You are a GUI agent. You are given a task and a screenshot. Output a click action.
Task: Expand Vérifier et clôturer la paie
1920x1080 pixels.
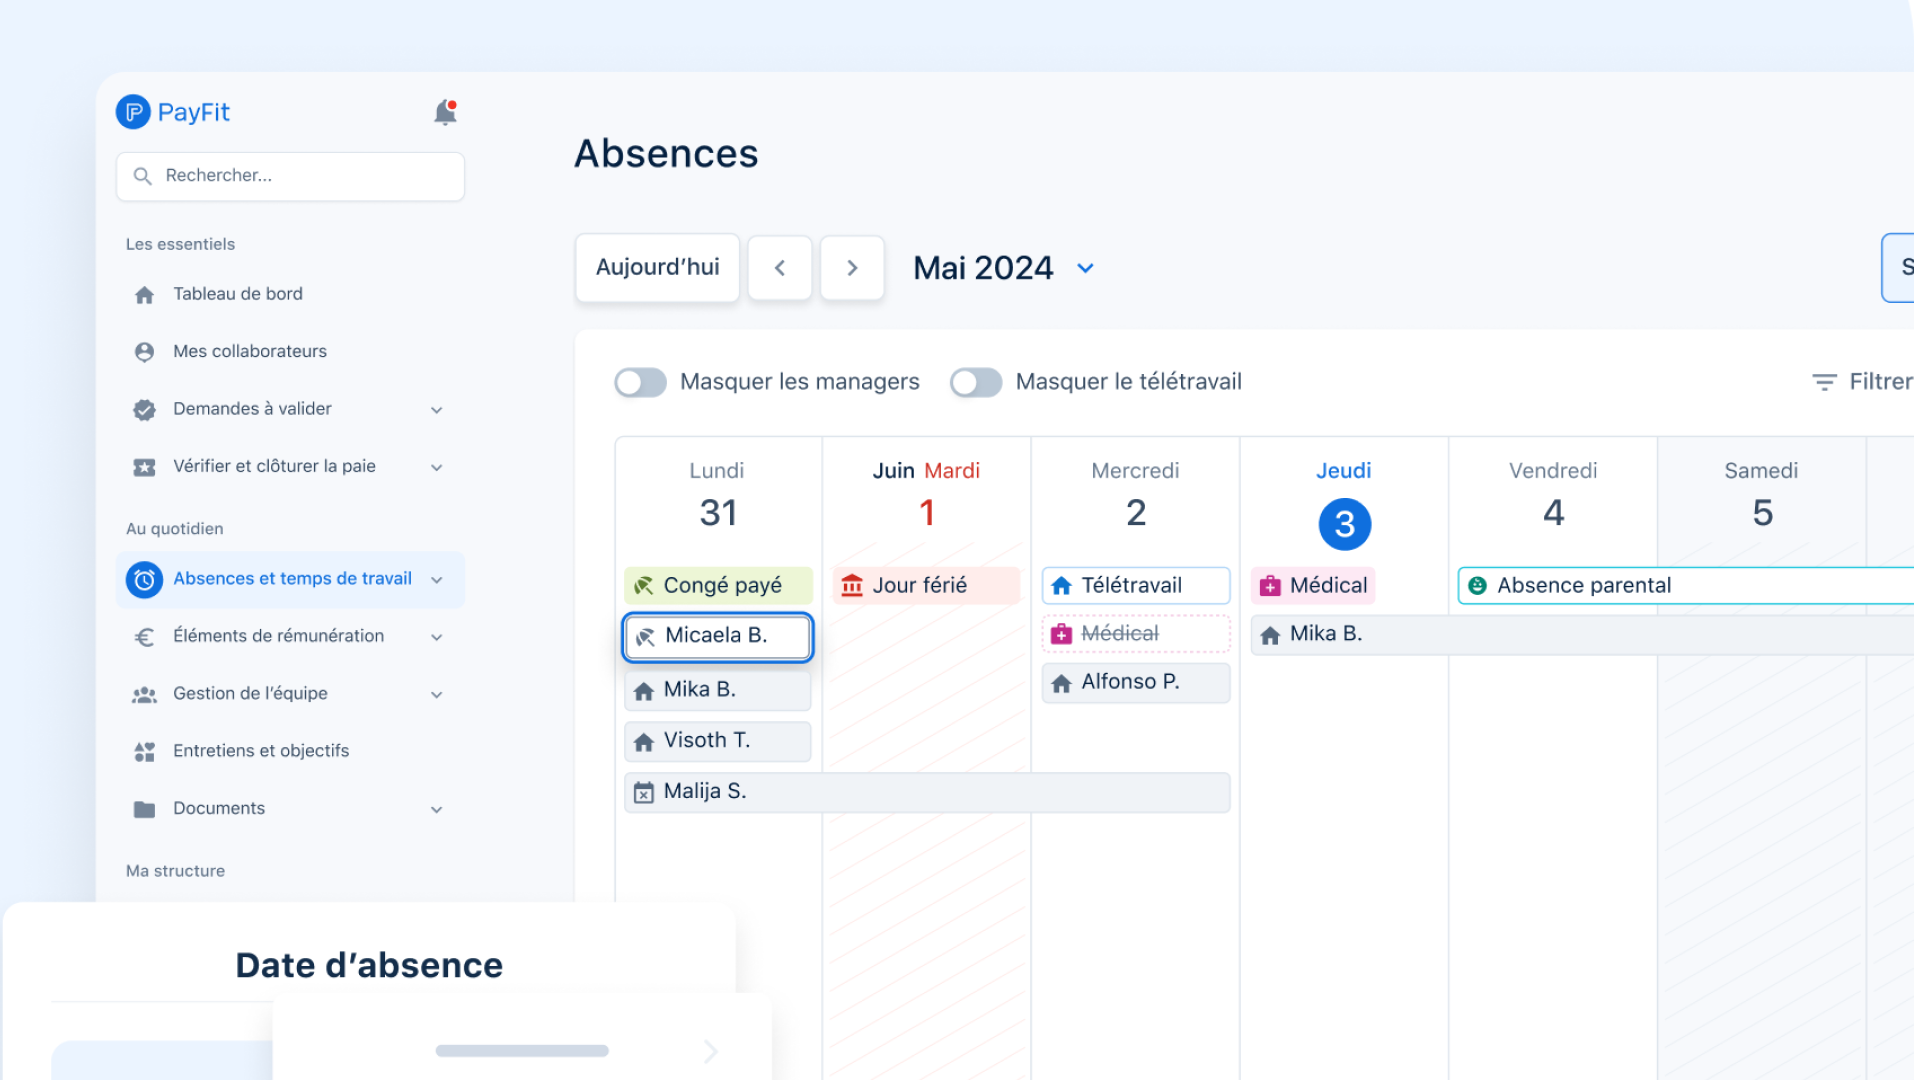[x=436, y=466]
